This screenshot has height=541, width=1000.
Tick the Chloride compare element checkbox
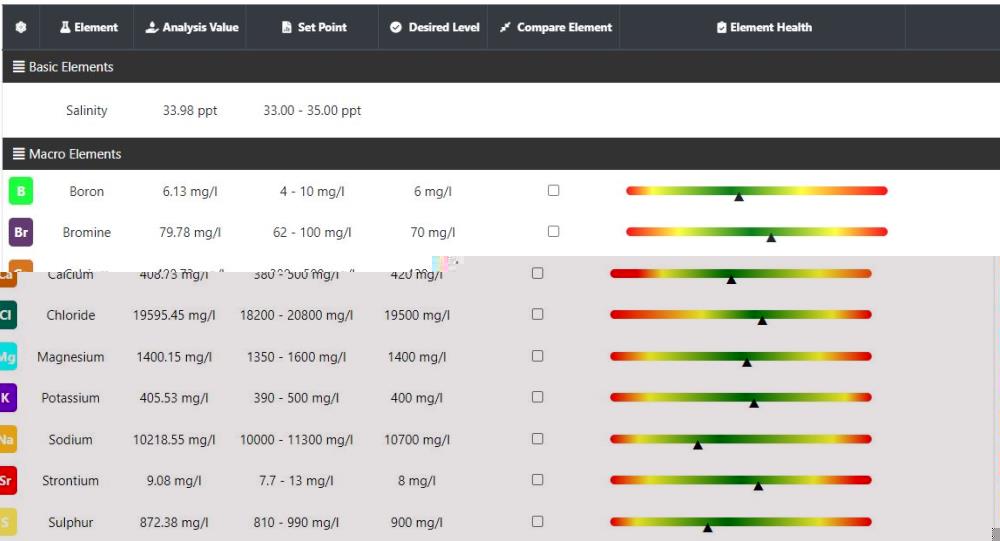tap(538, 314)
